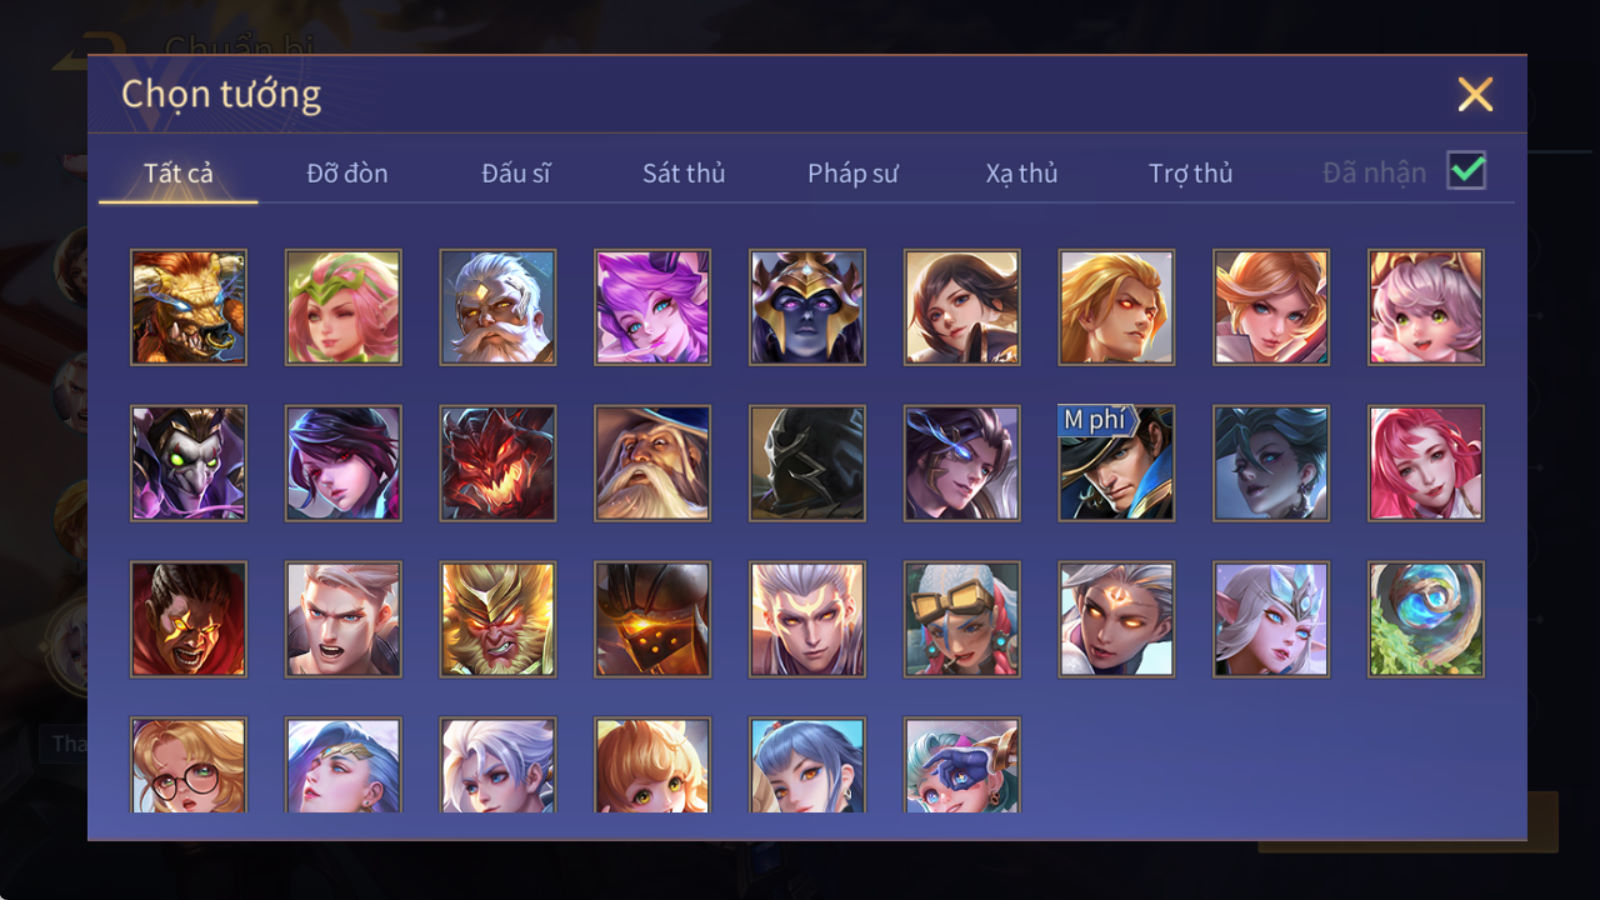Image resolution: width=1600 pixels, height=900 pixels.
Task: Pick the hero wearing goggles and scarf
Action: 961,619
